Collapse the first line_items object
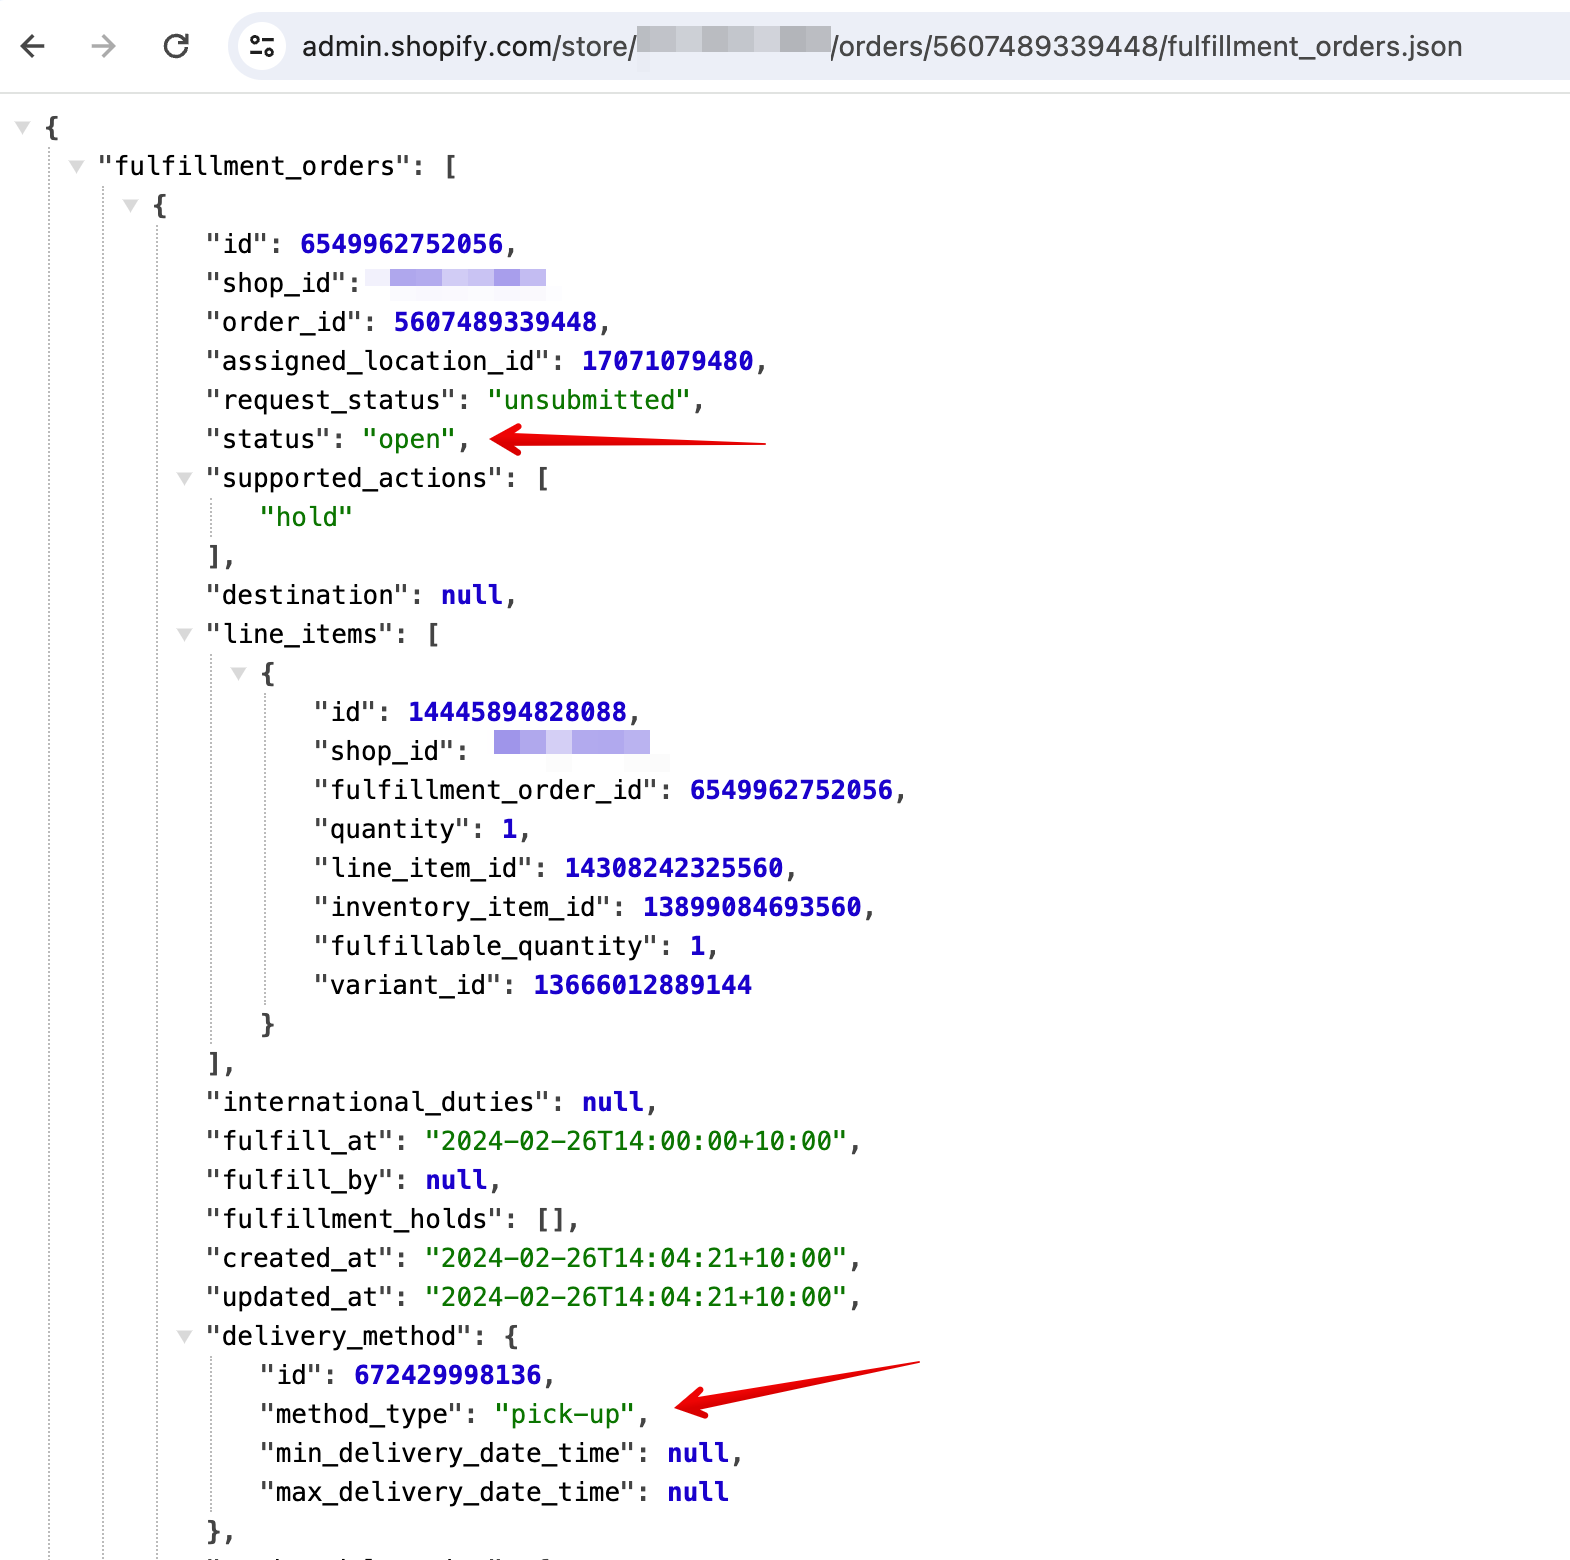Screen dimensions: 1570x1560 239,673
